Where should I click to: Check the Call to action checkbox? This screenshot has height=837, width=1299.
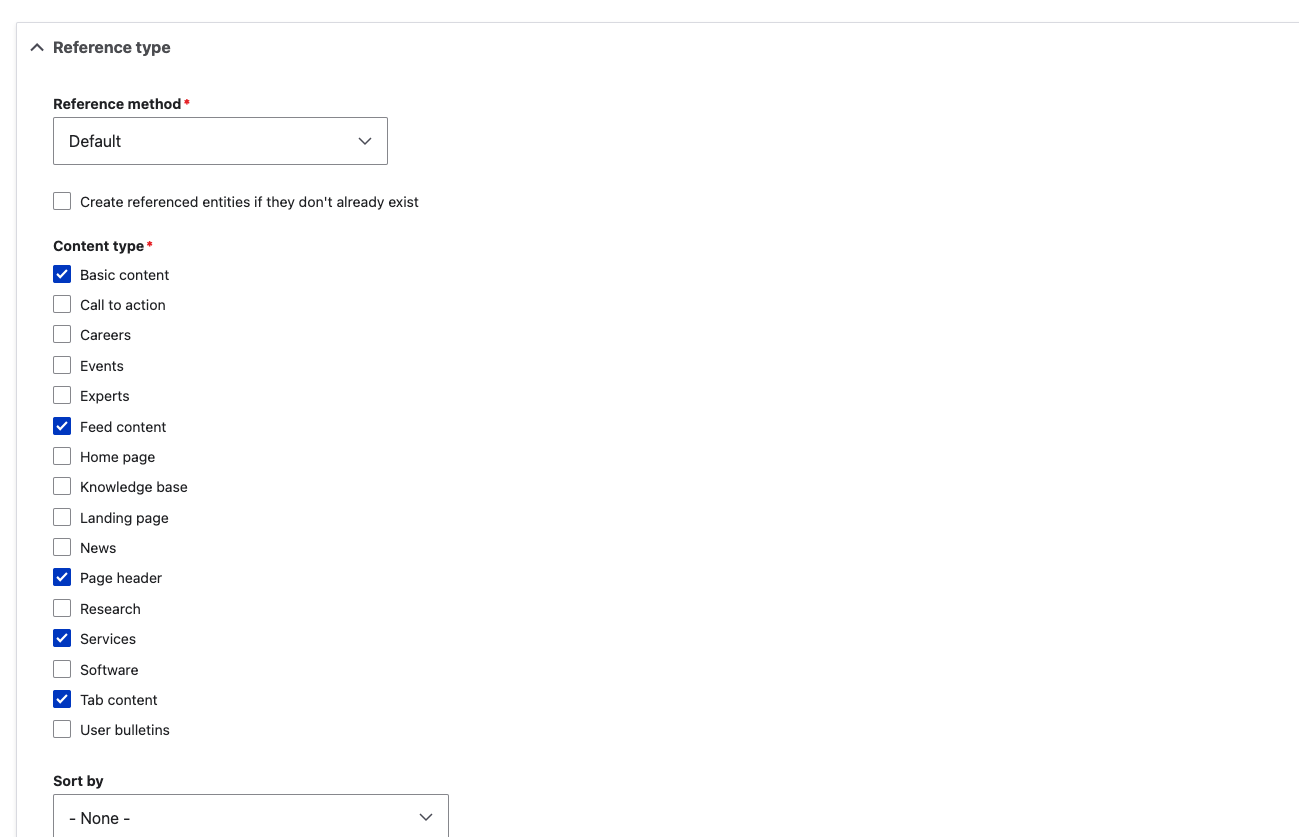coord(62,305)
